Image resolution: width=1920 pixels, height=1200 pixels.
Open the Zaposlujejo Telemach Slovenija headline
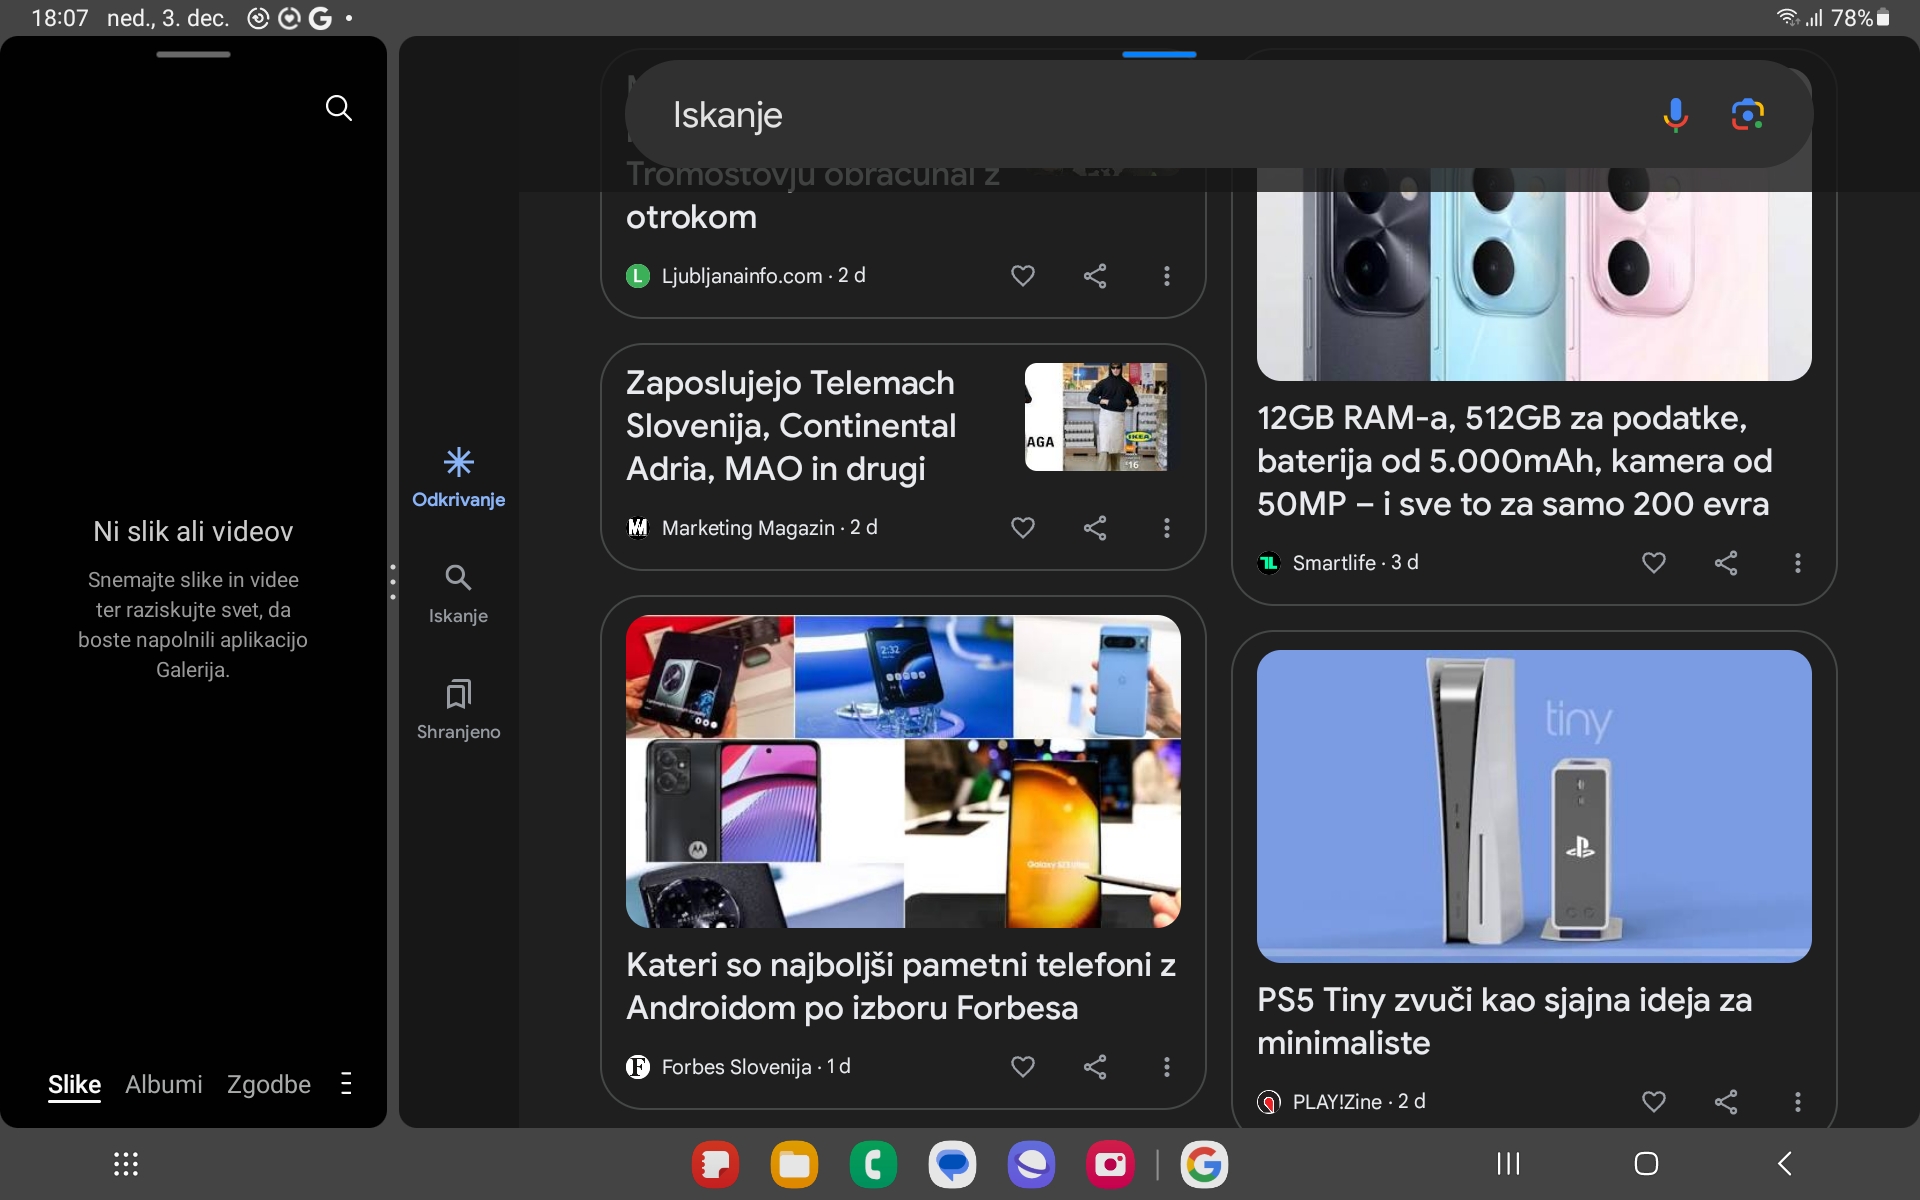pyautogui.click(x=790, y=426)
